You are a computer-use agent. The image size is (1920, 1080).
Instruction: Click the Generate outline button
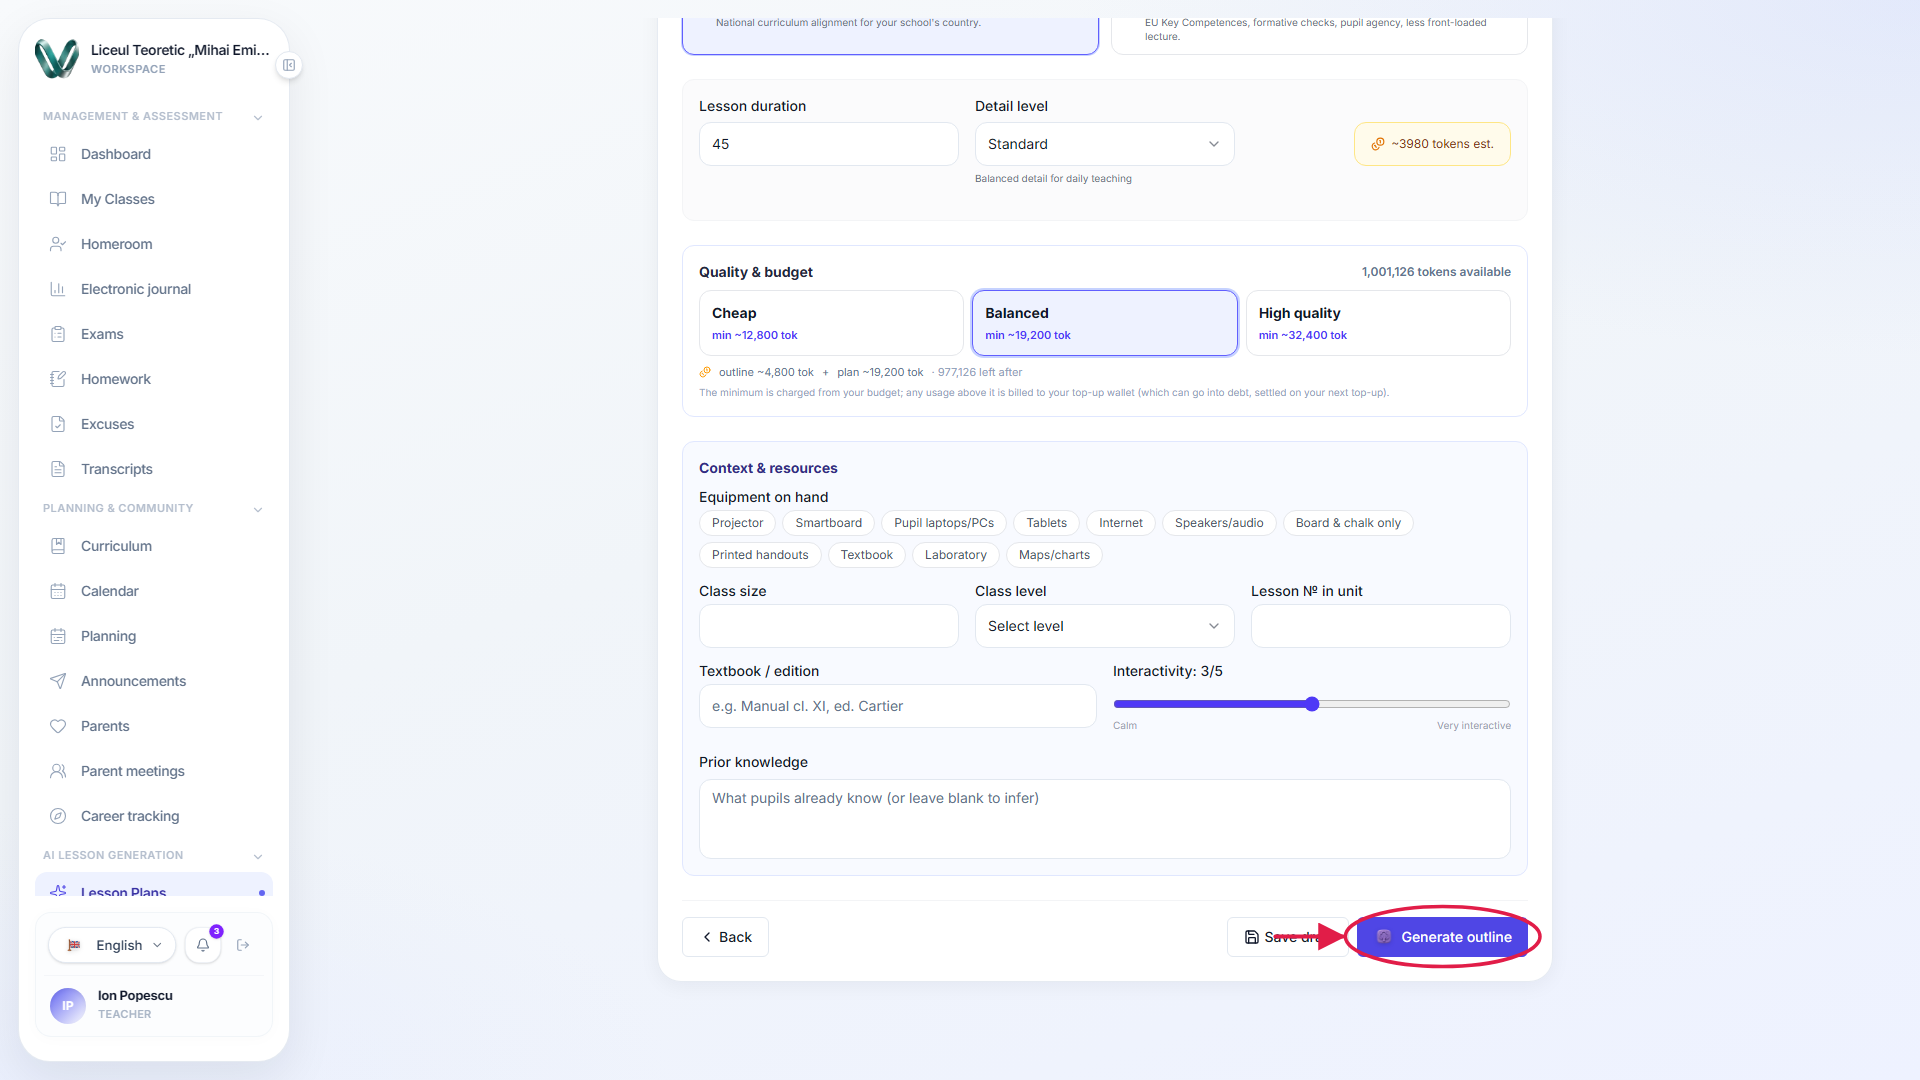(x=1442, y=937)
